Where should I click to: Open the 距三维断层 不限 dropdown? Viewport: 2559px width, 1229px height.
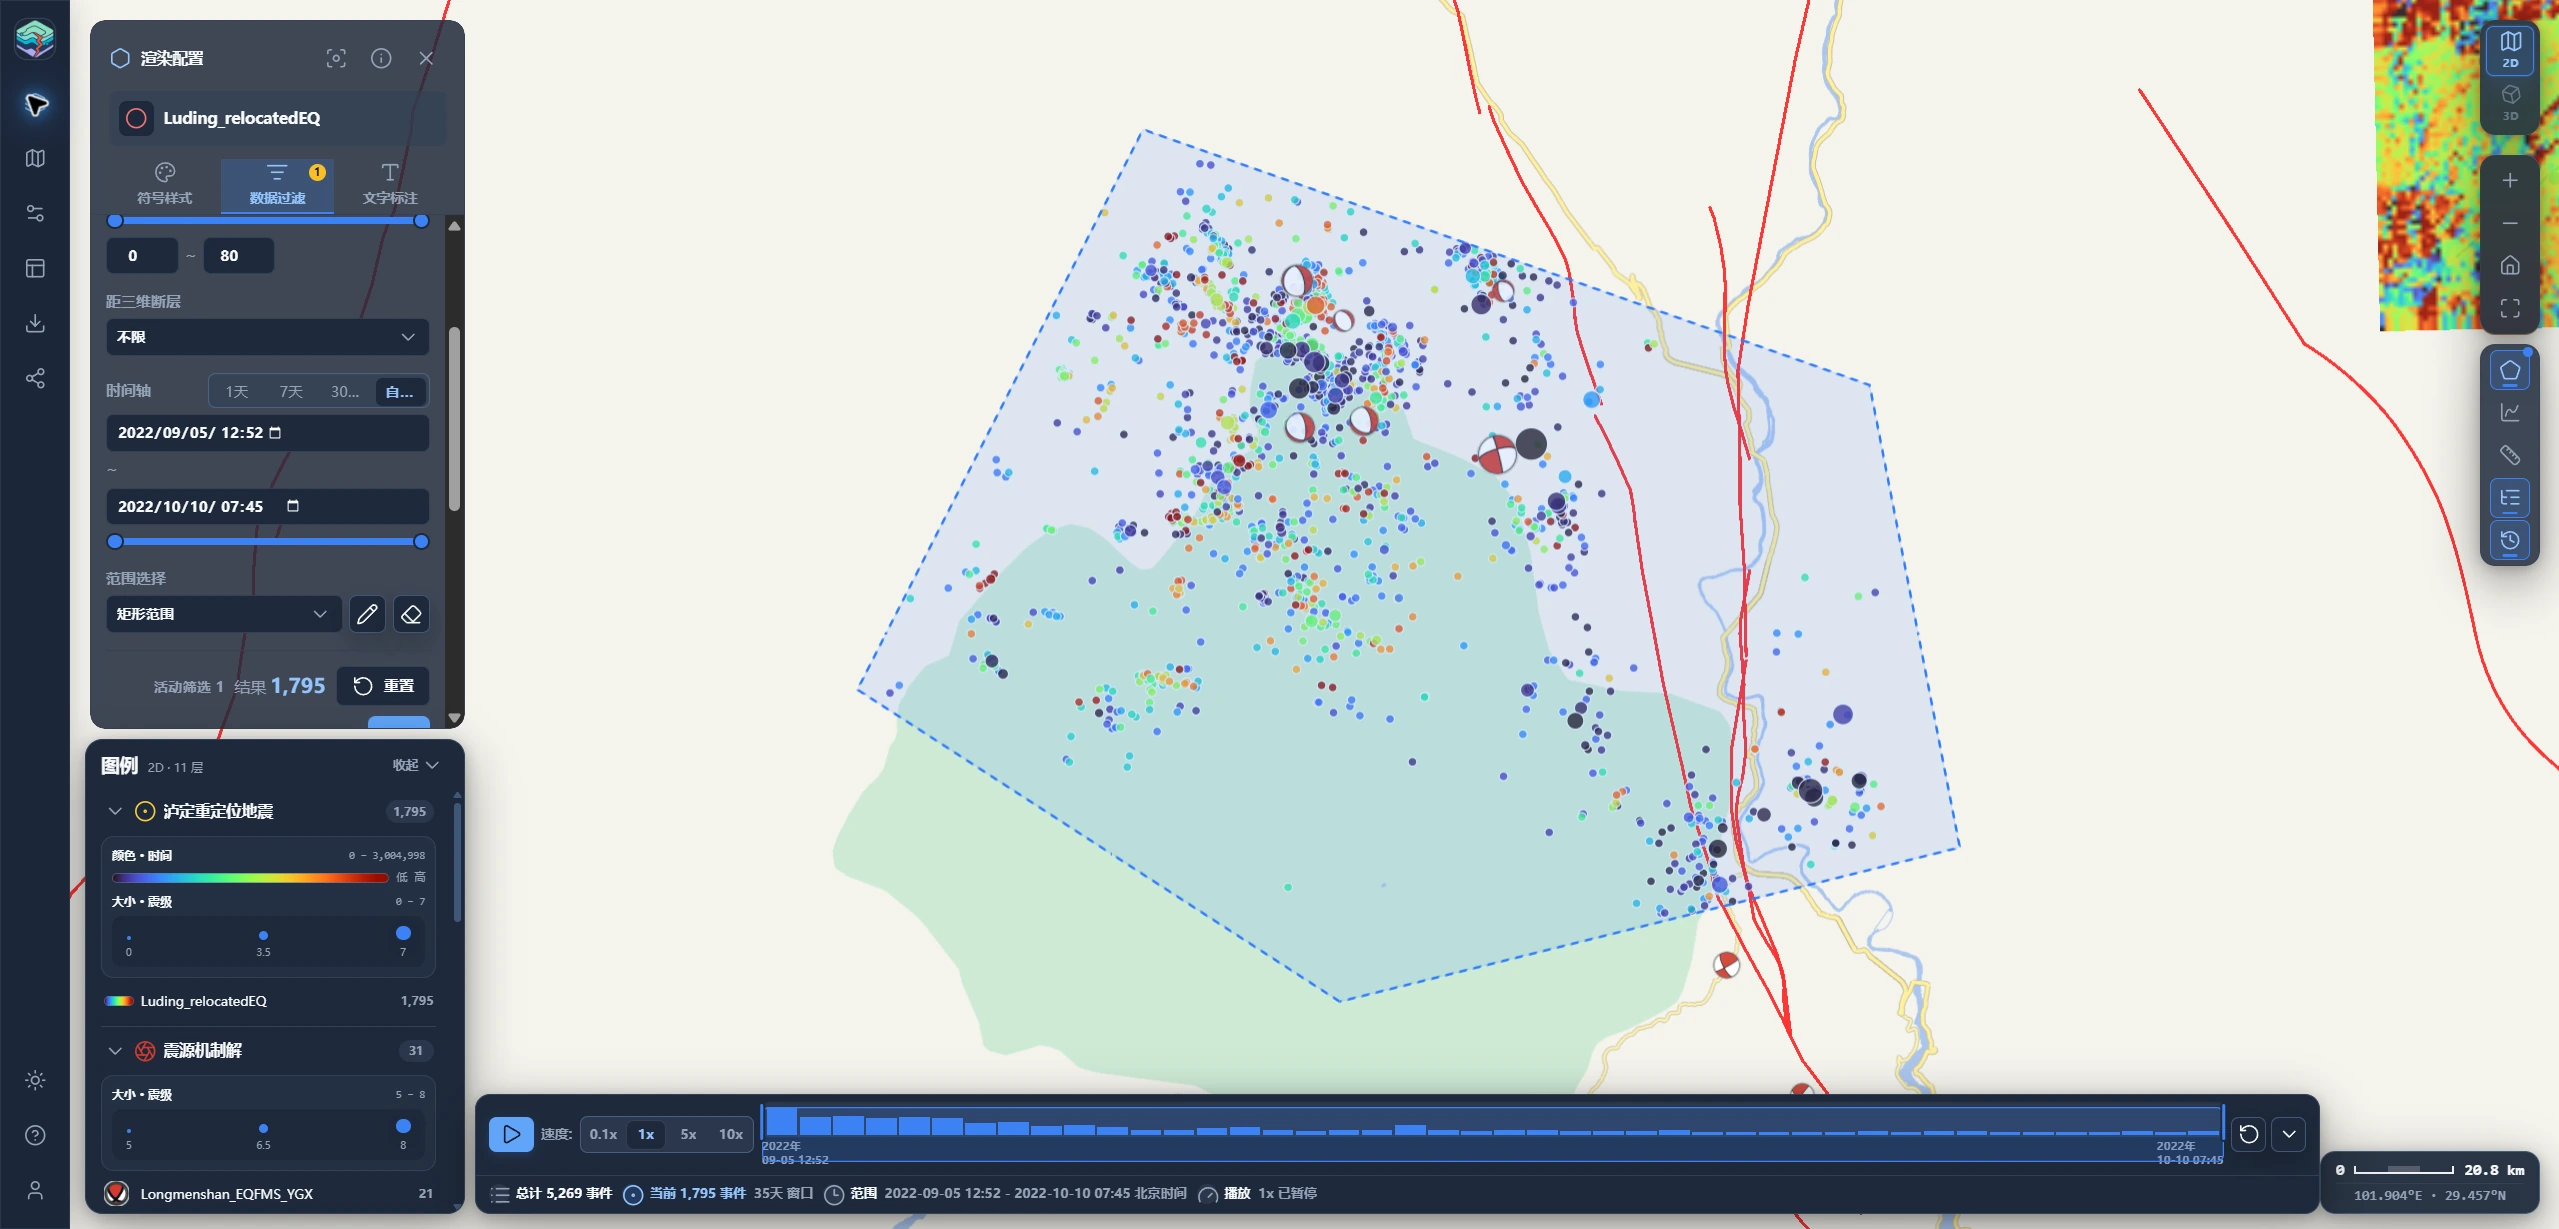[x=267, y=337]
